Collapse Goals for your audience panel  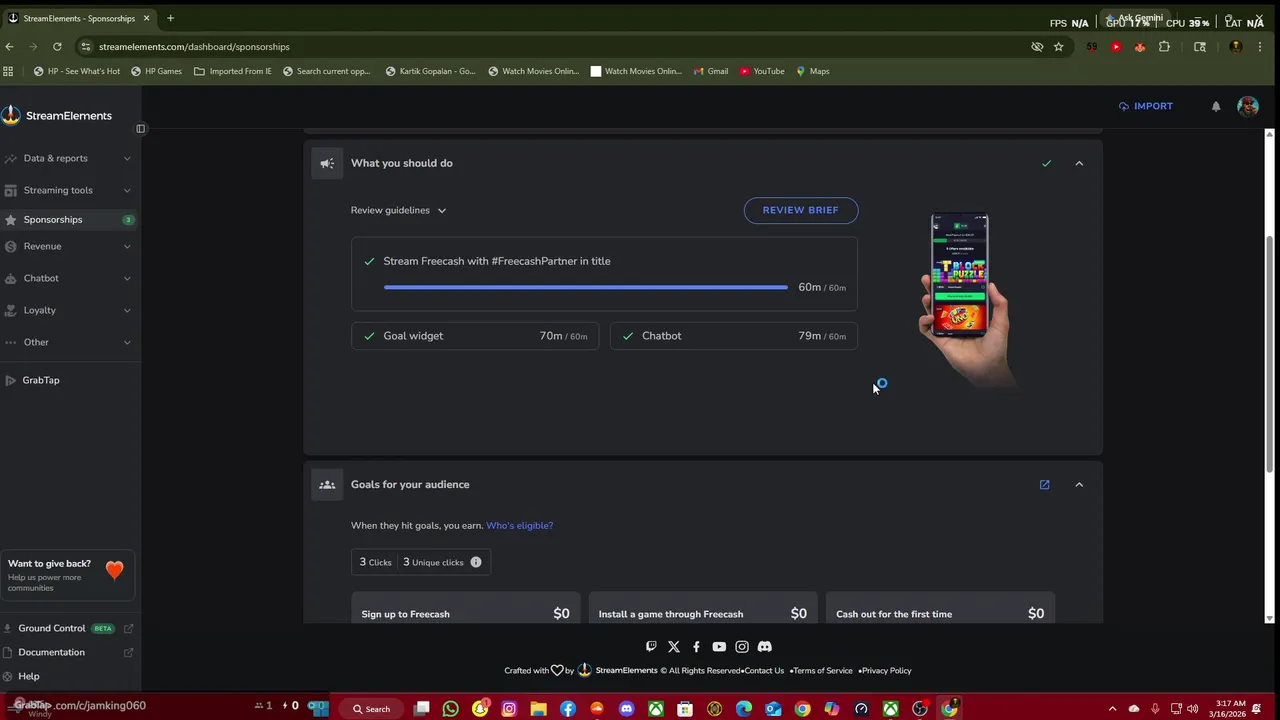click(1079, 484)
